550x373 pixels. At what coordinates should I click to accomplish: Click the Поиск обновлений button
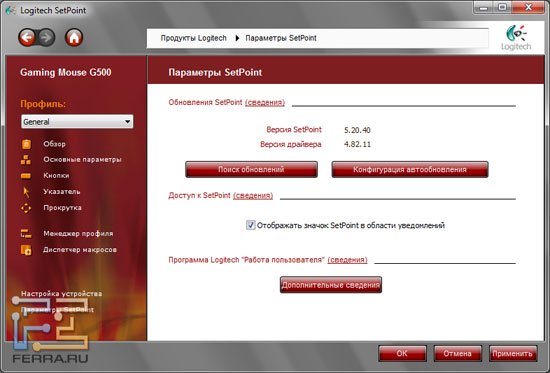251,169
